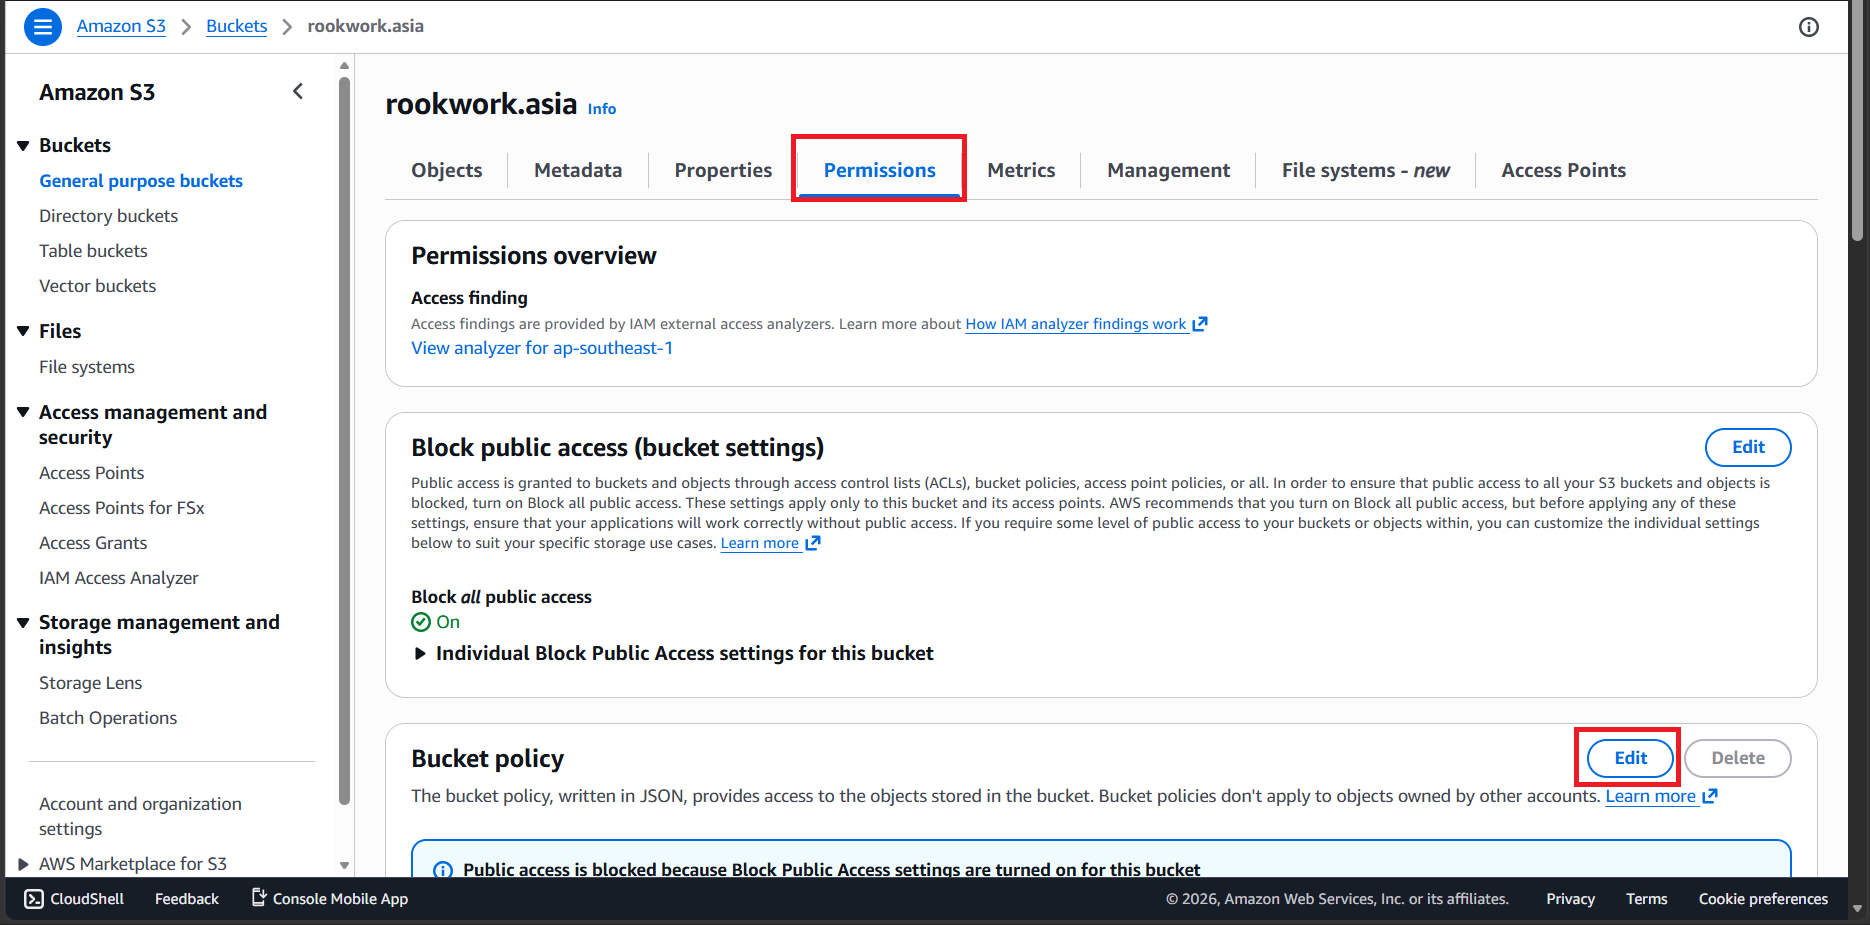
Task: Expand AWS Marketplace for S3 section
Action: click(23, 864)
